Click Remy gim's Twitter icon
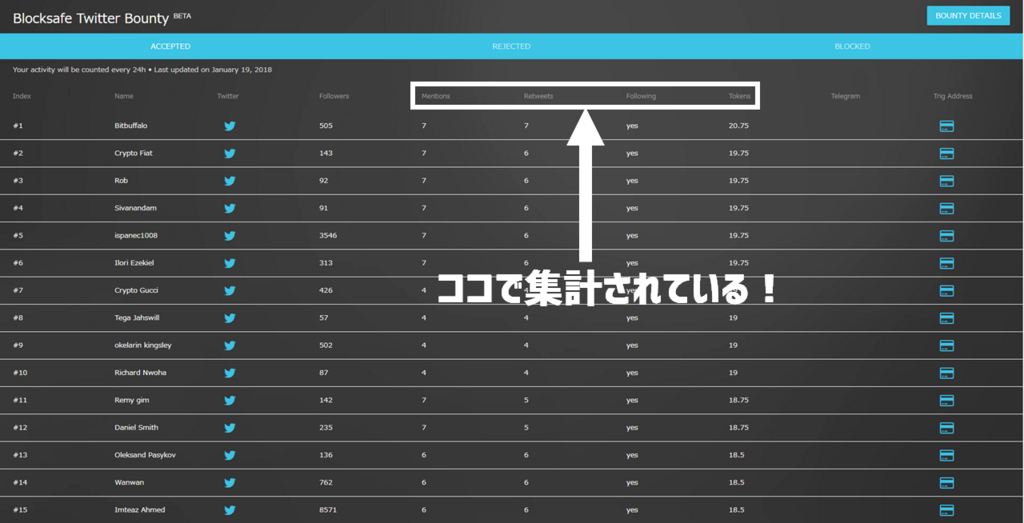The height and width of the screenshot is (523, 1024). pyautogui.click(x=230, y=400)
